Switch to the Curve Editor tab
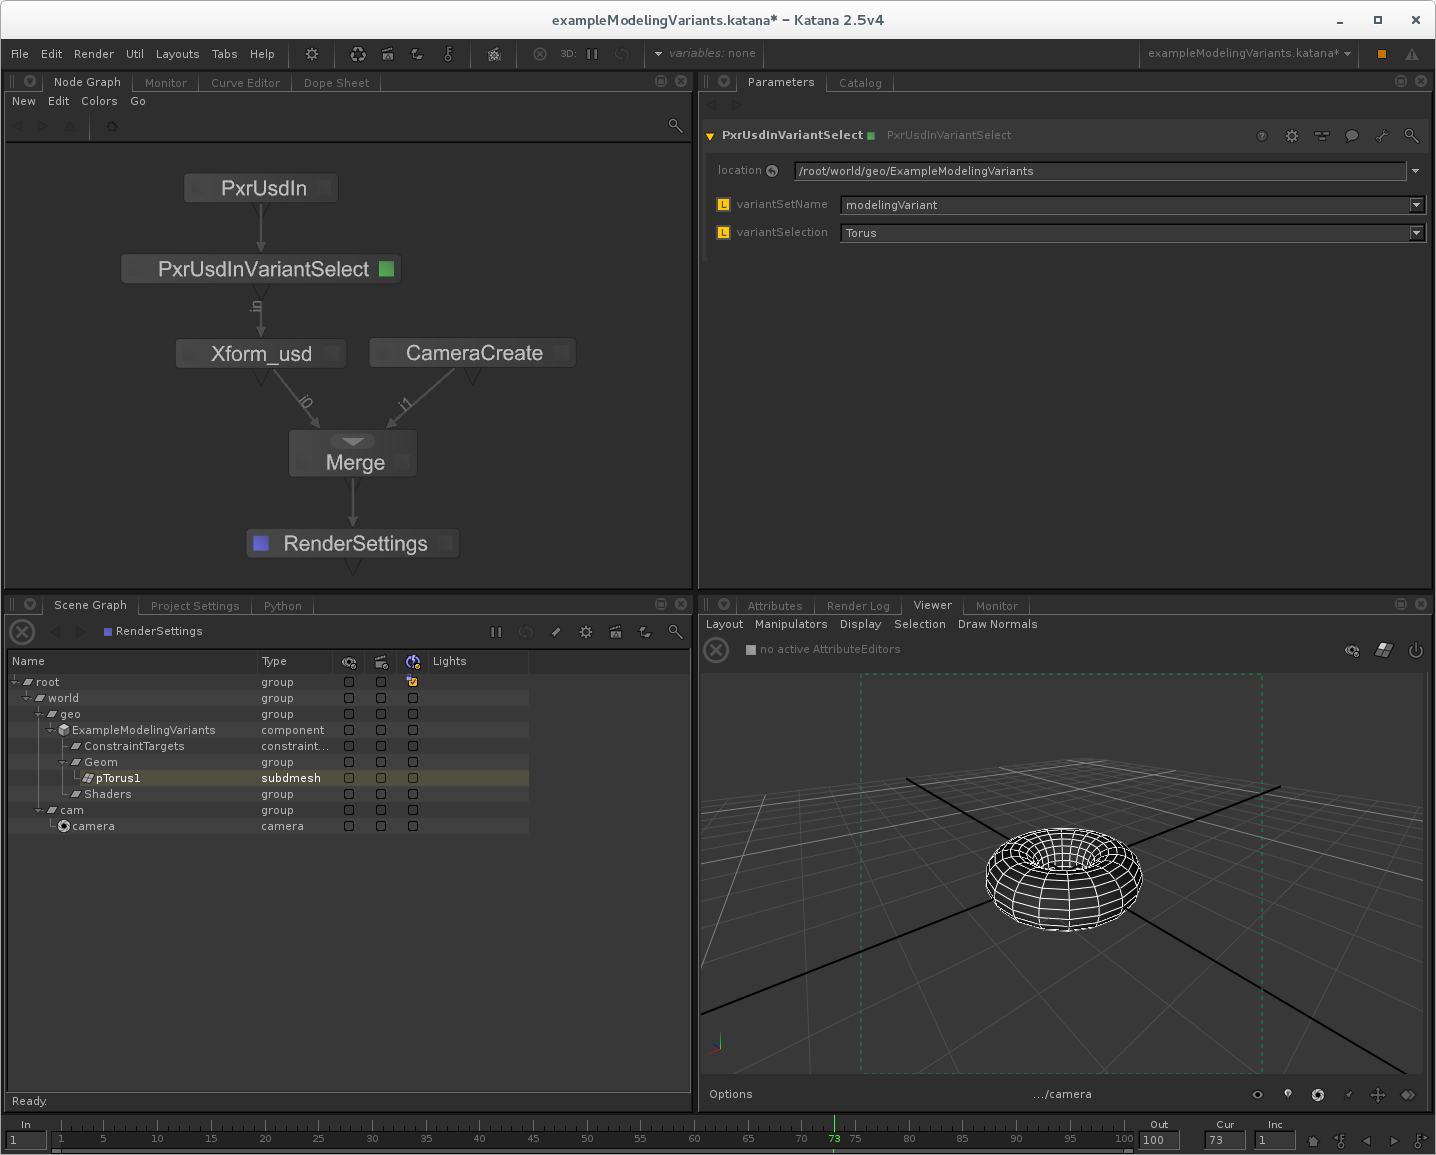This screenshot has width=1436, height=1155. tap(245, 83)
